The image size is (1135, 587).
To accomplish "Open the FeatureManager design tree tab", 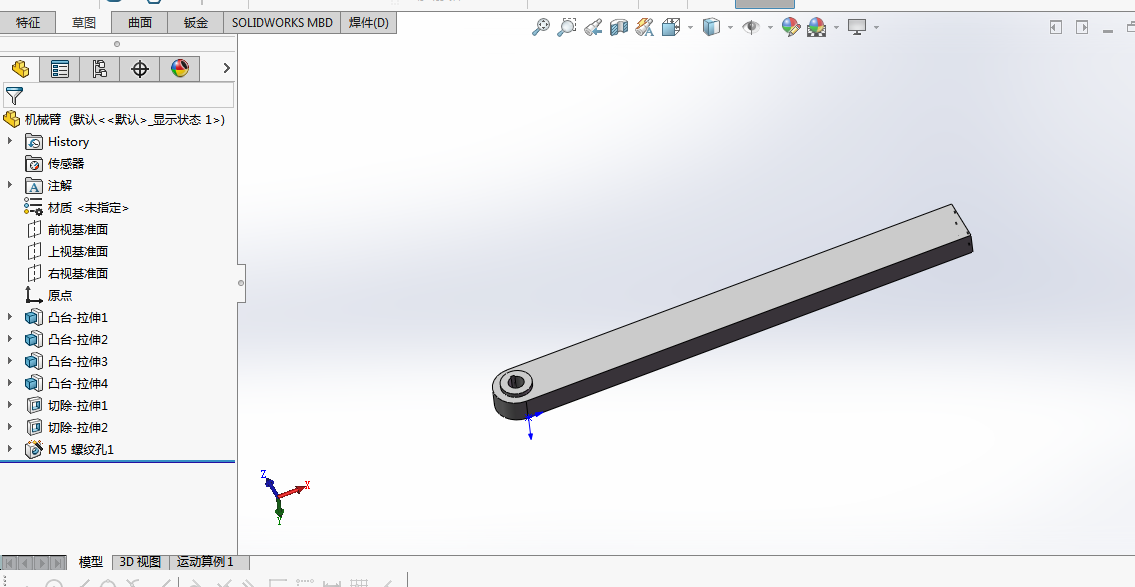I will pos(20,69).
